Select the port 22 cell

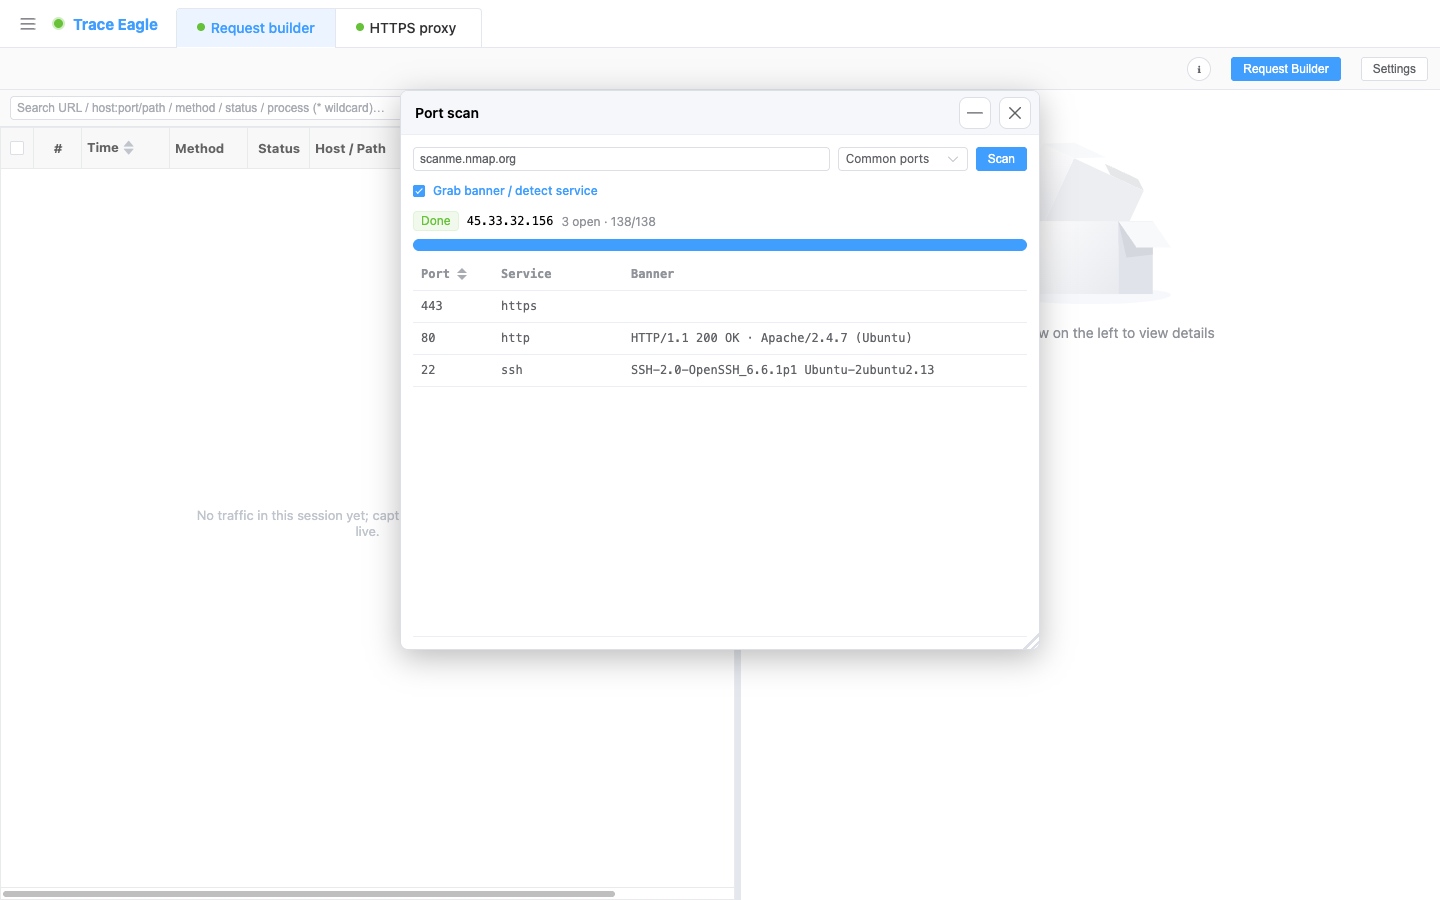[428, 370]
